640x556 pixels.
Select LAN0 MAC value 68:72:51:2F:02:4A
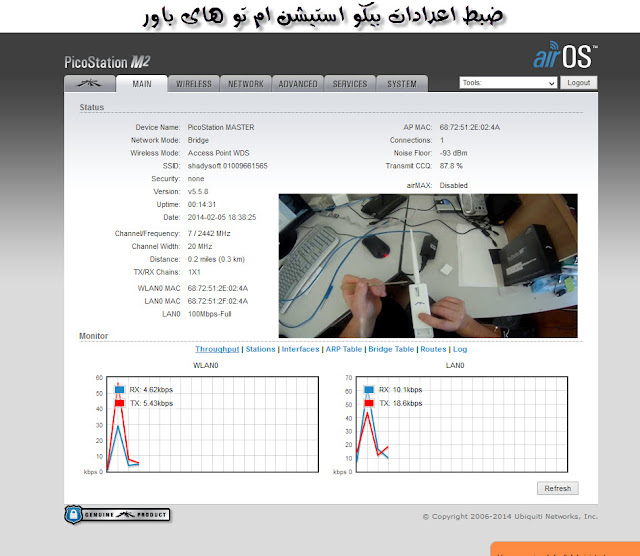[x=218, y=301]
